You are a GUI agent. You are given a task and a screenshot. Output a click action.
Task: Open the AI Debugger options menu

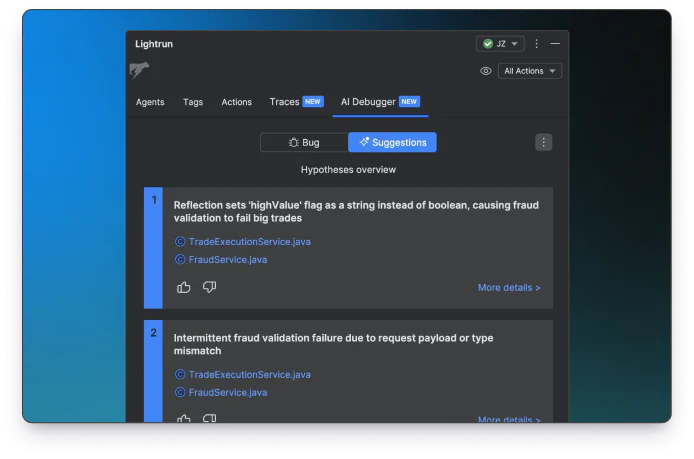[544, 143]
